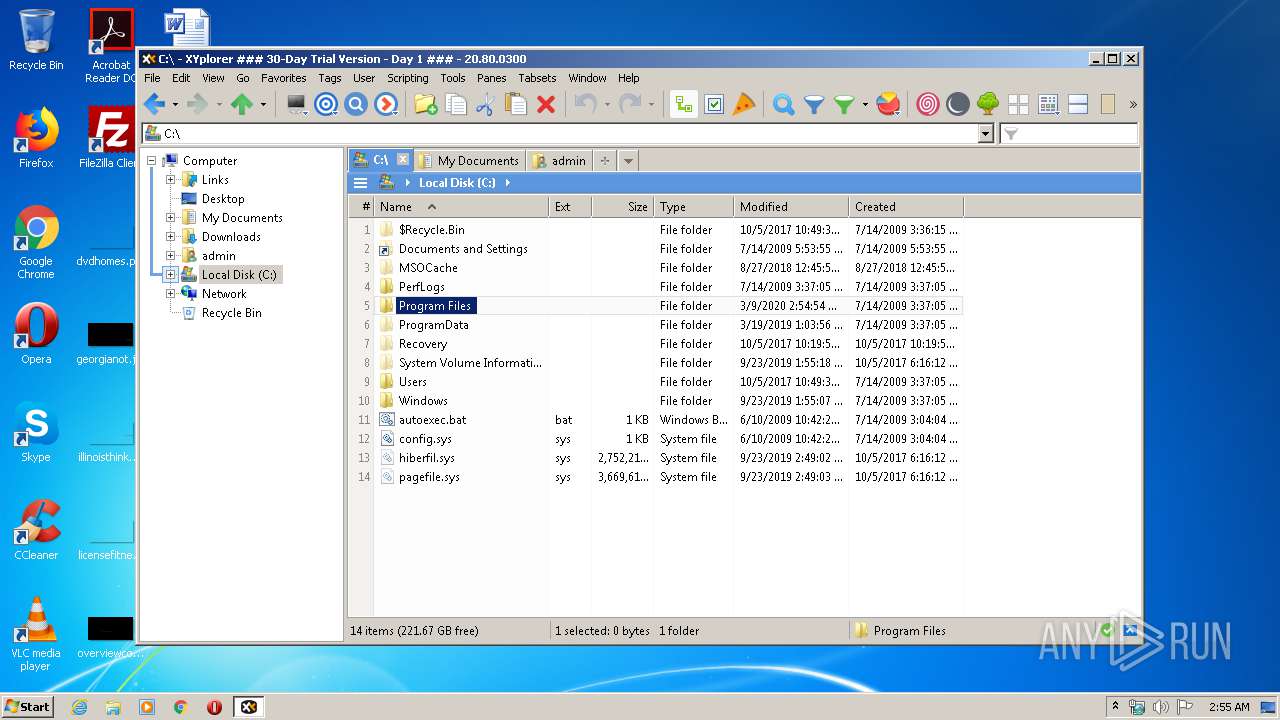Click the blue circle magnifier toolbar icon

point(356,104)
